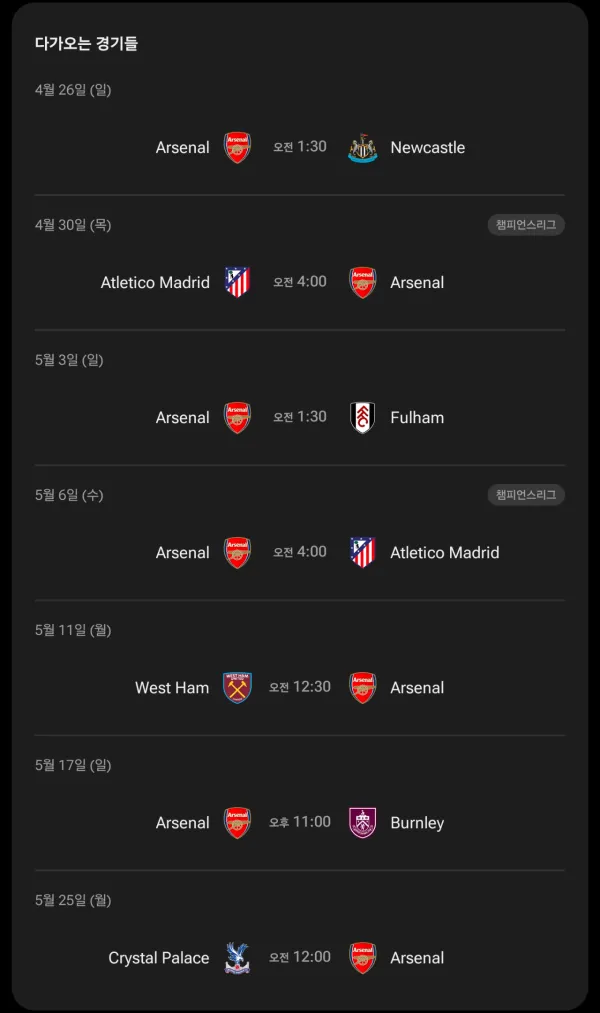600x1013 pixels.
Task: Open the Newcastle team name link
Action: pyautogui.click(x=428, y=148)
